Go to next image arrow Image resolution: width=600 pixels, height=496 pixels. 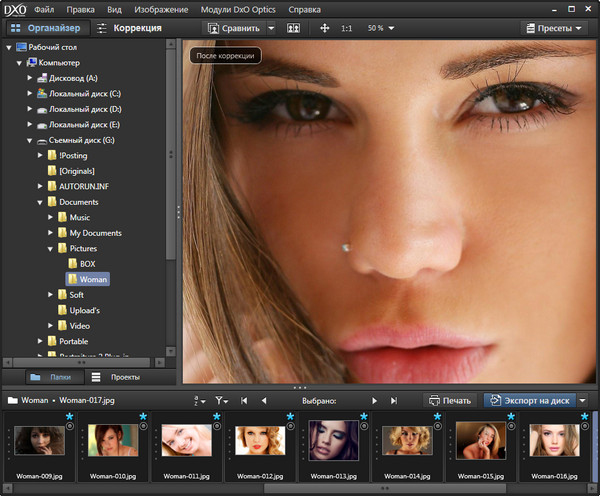[374, 400]
